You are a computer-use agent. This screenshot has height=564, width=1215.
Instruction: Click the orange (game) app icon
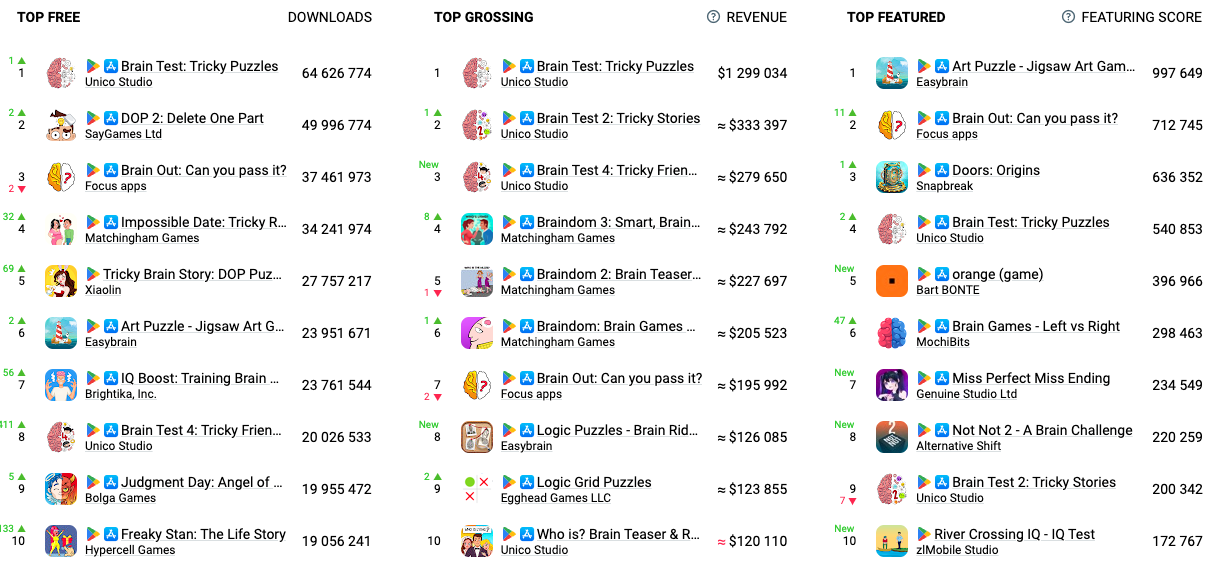coord(892,281)
